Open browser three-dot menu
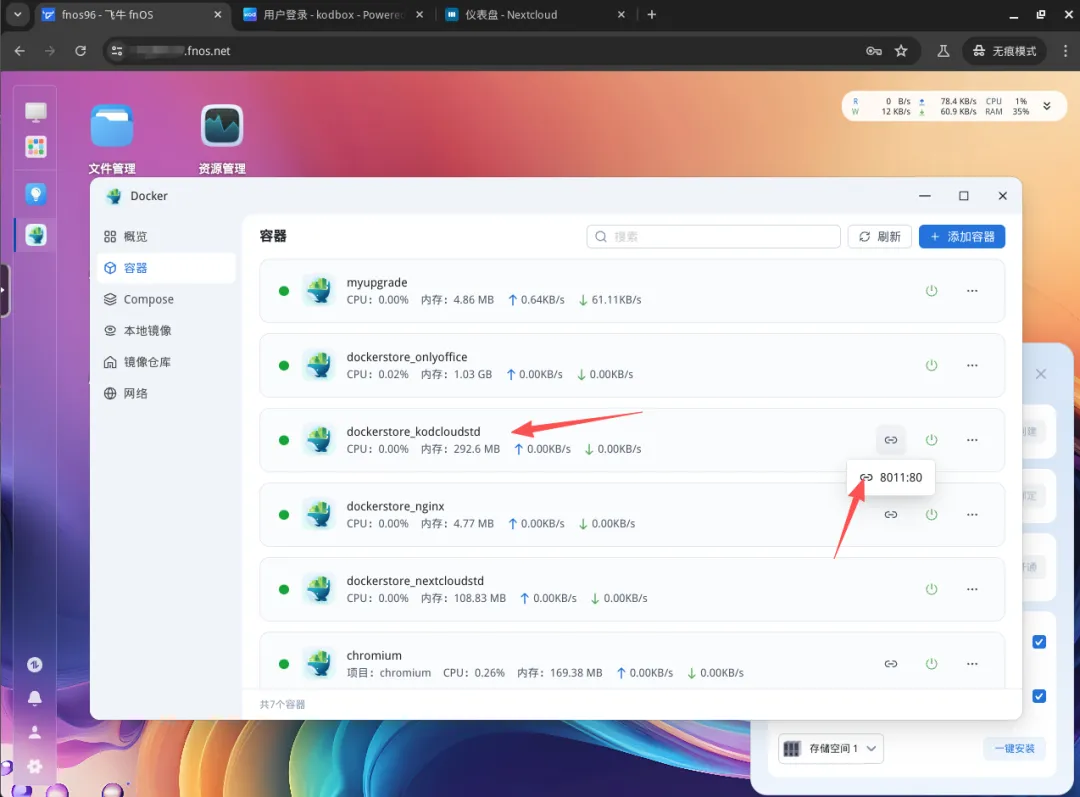This screenshot has width=1080, height=797. coord(1066,51)
